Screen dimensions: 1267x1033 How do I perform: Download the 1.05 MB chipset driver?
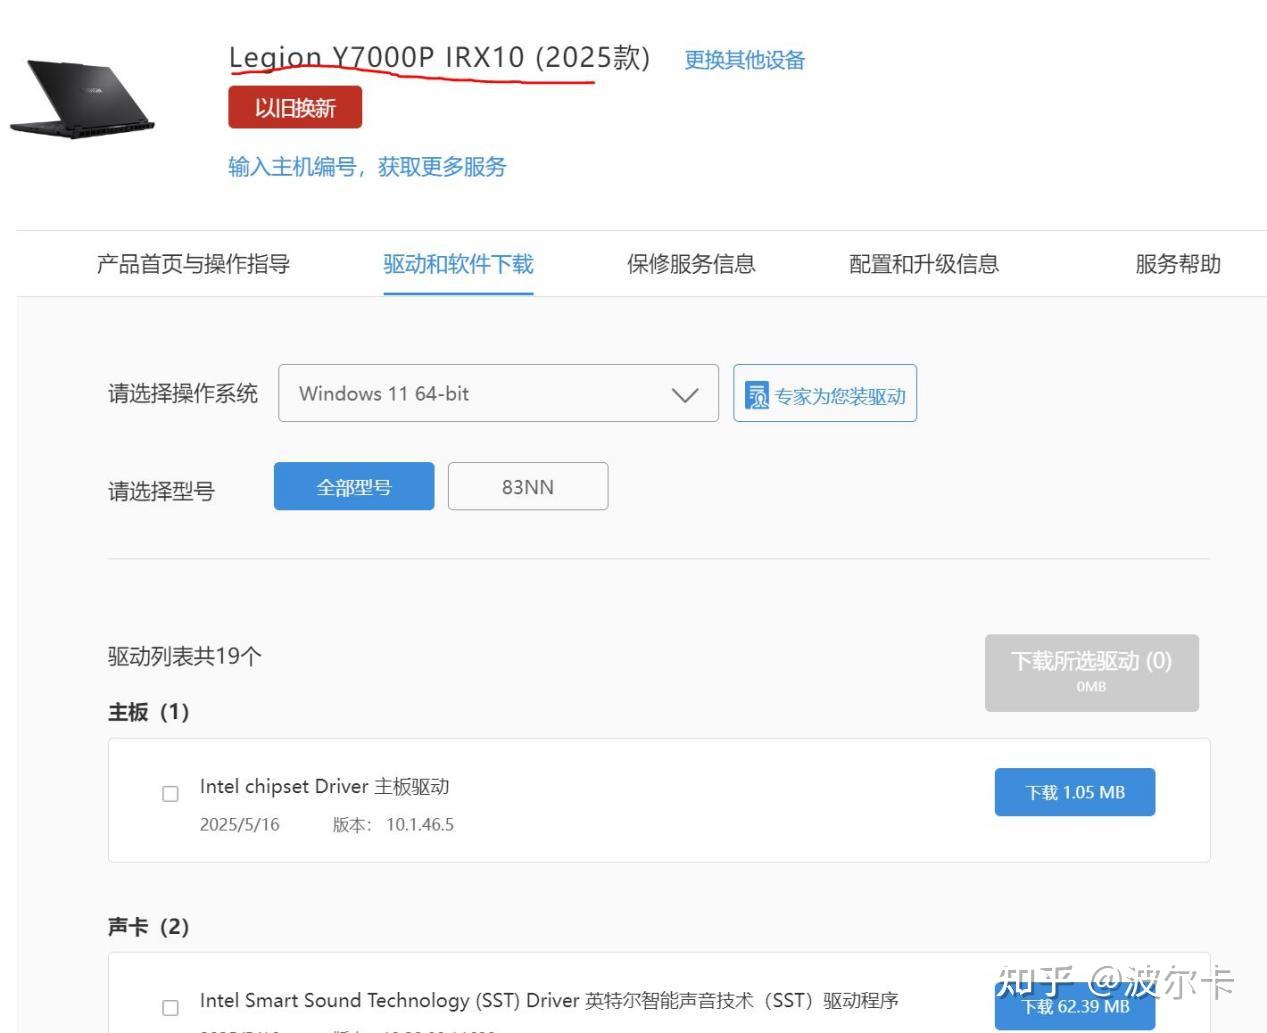point(1074,791)
